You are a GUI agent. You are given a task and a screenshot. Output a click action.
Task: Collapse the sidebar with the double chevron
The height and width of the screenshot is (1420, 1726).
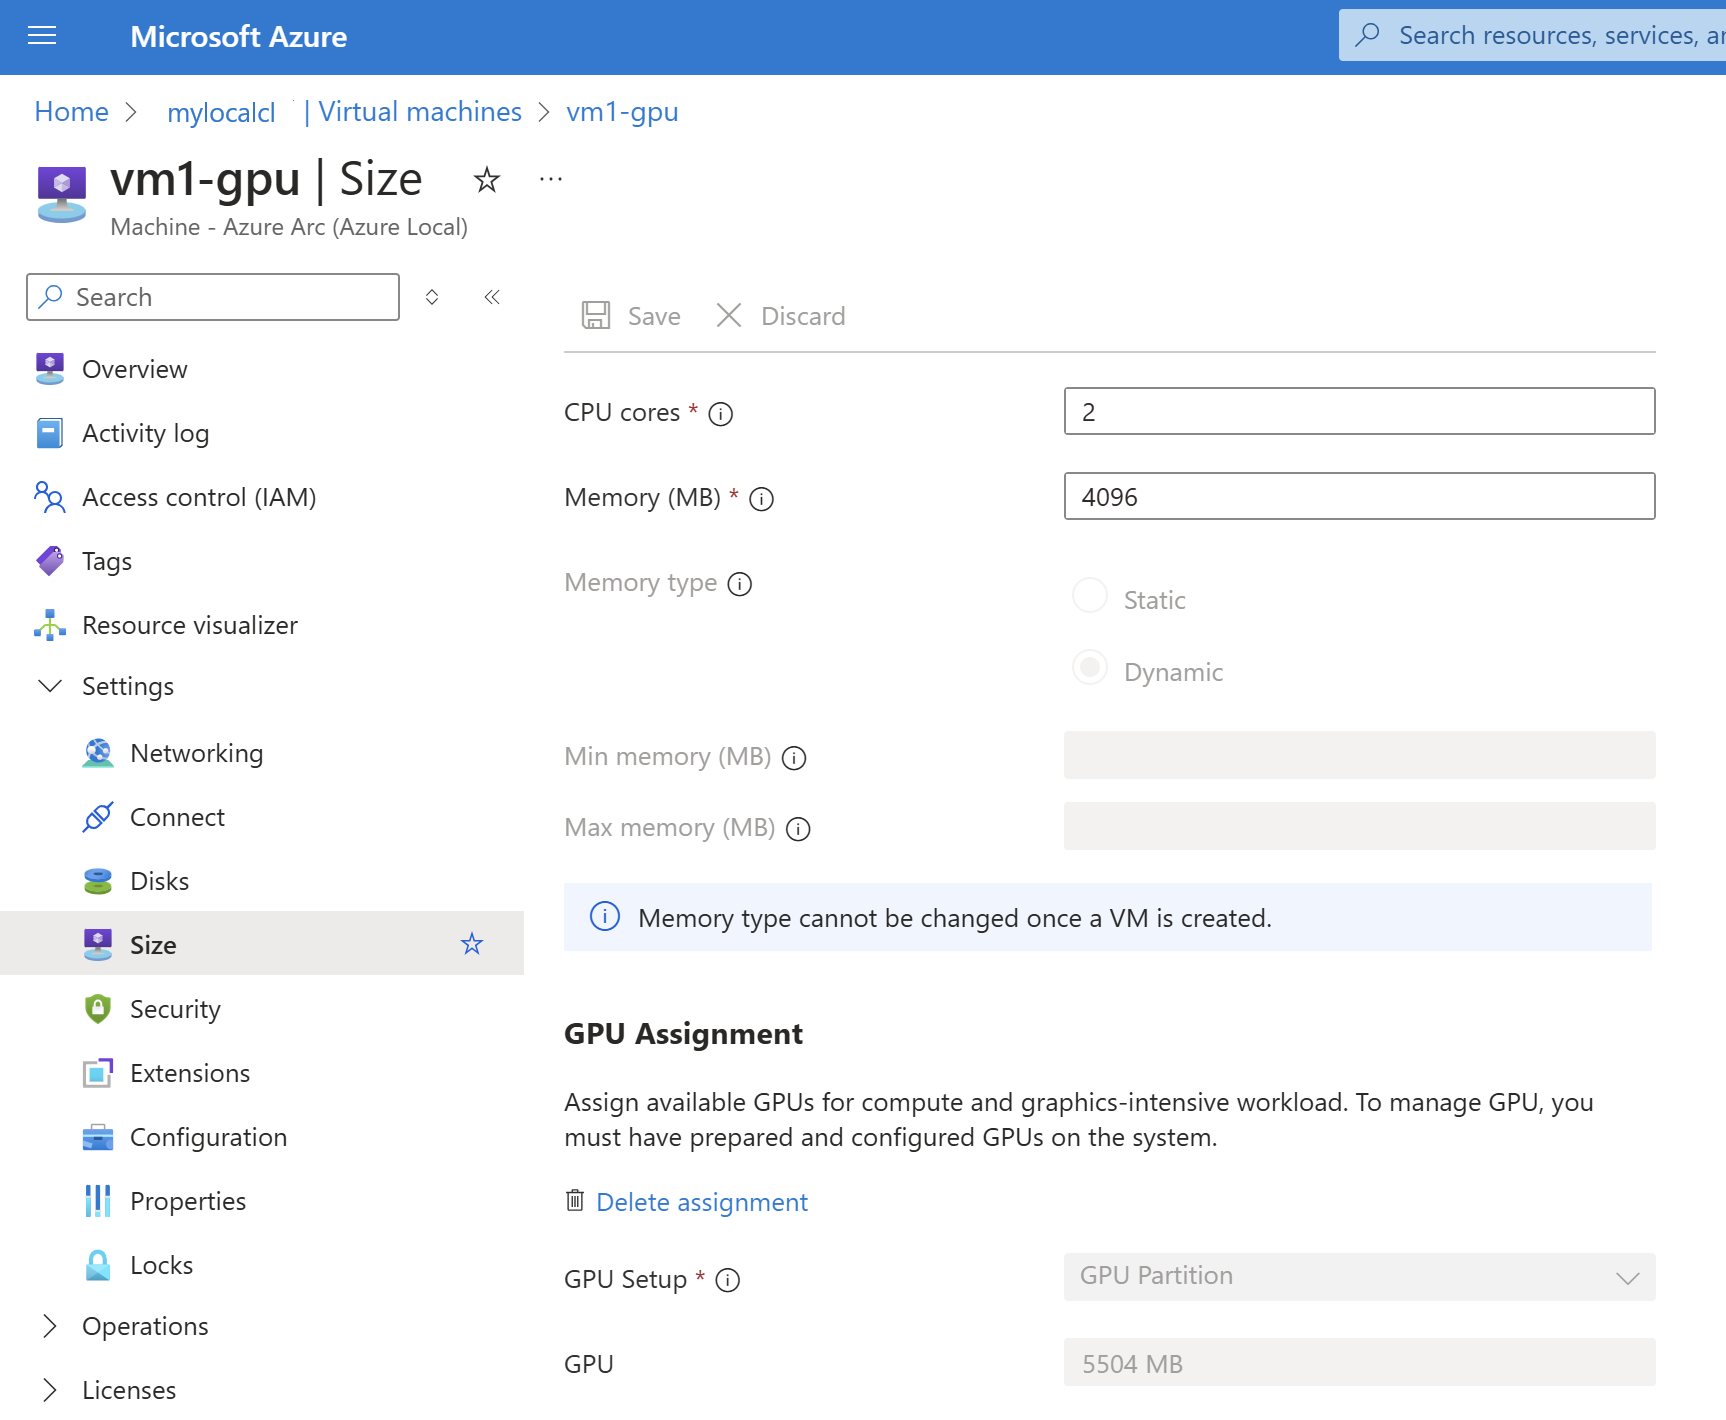click(492, 297)
